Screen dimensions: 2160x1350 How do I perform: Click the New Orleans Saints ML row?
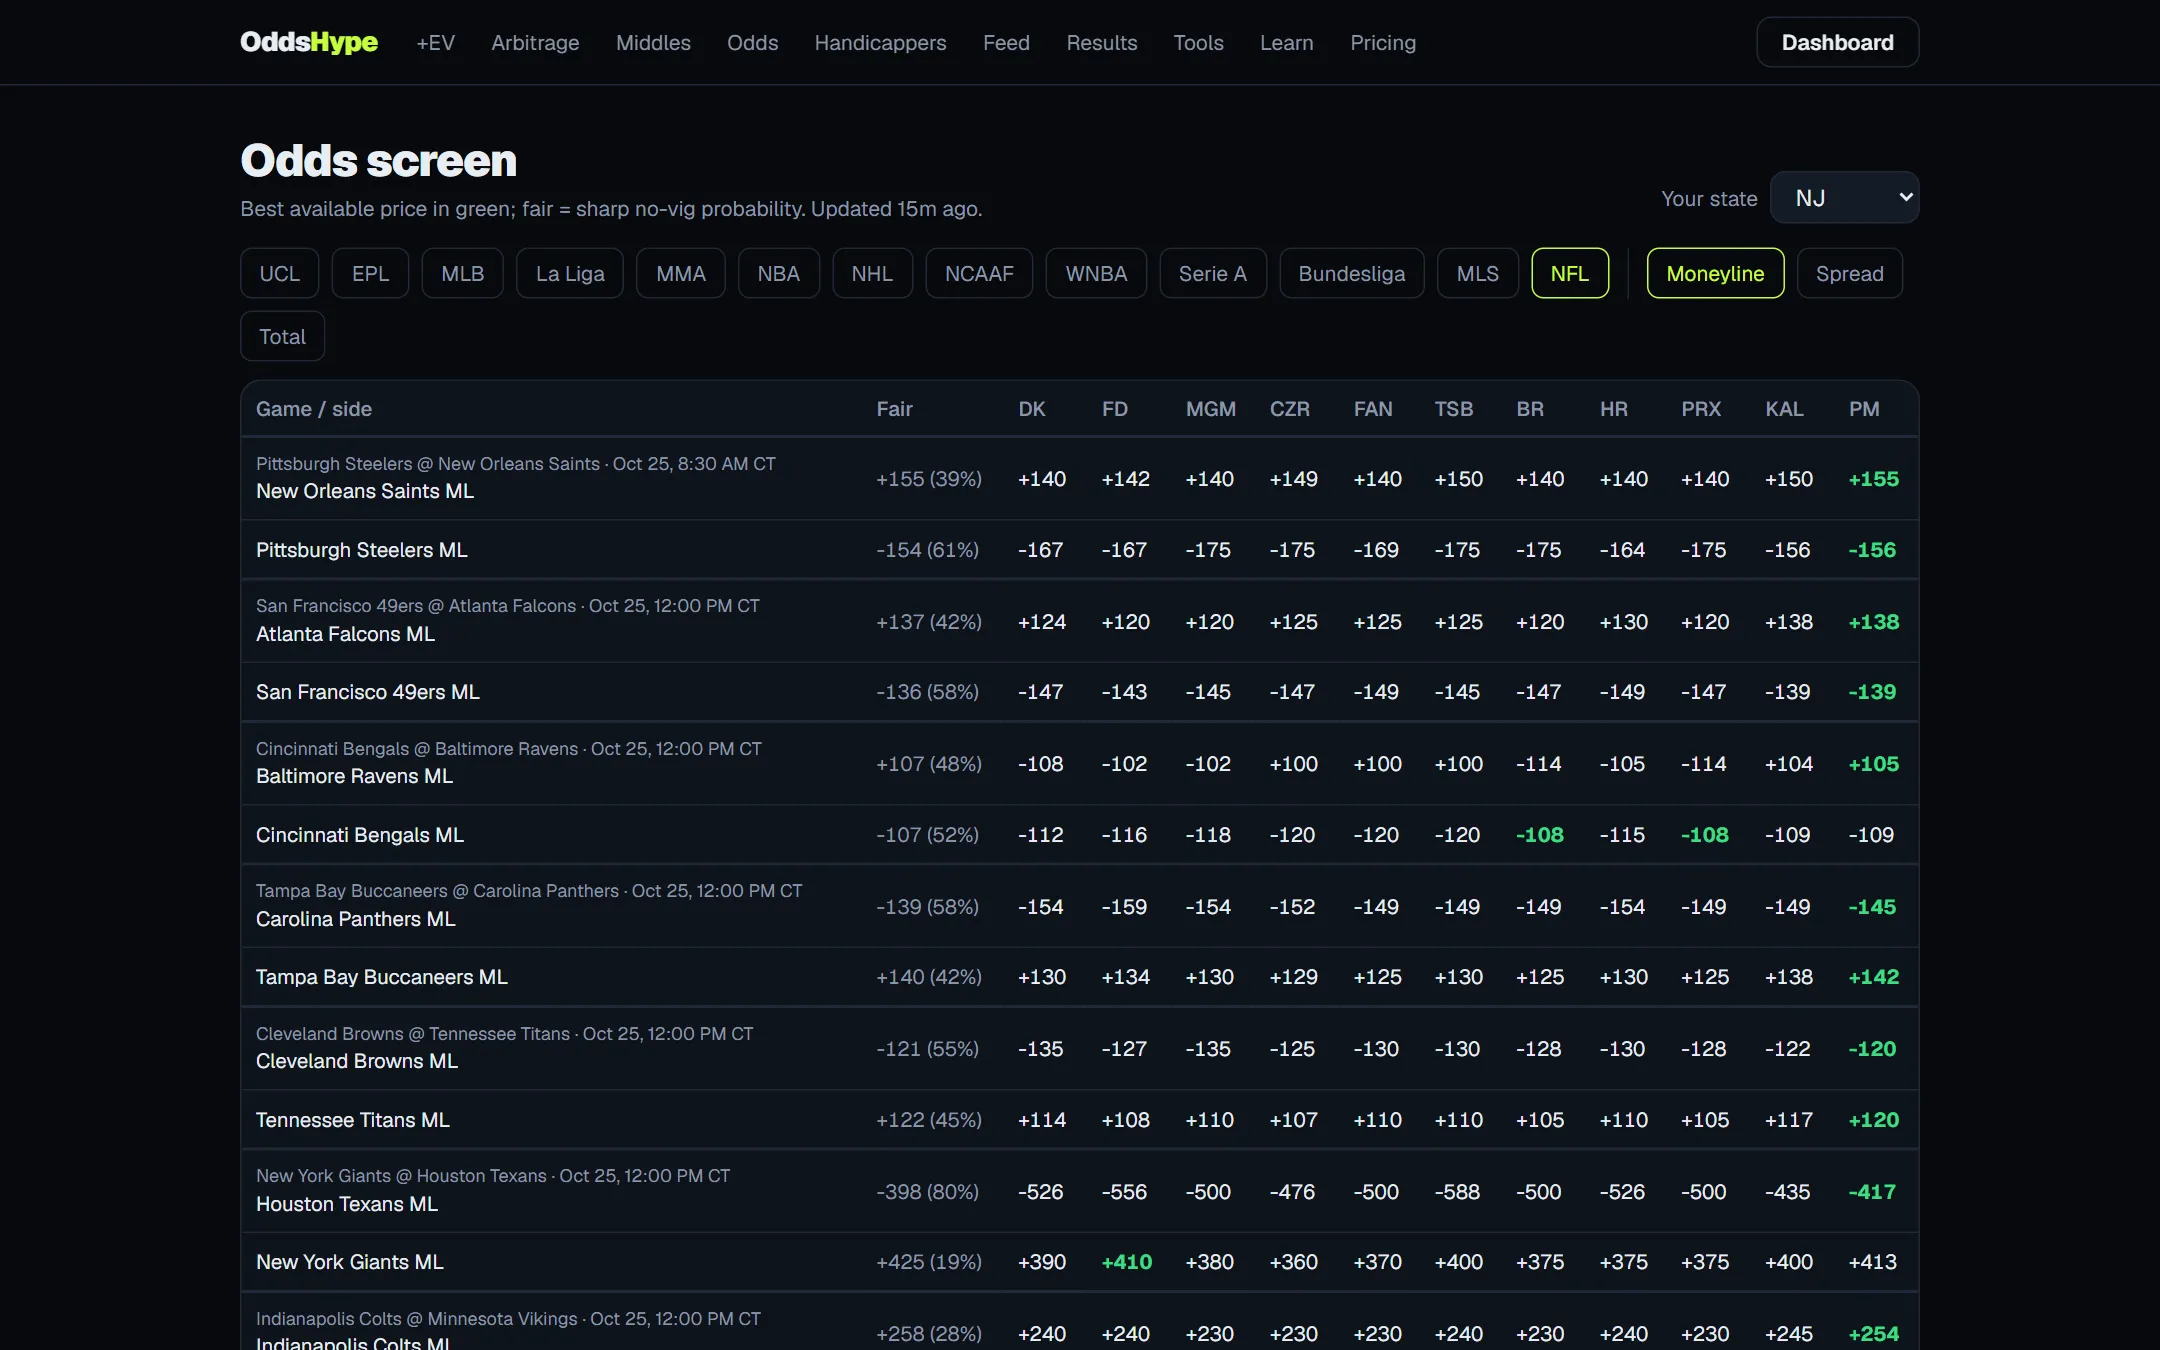click(1079, 478)
